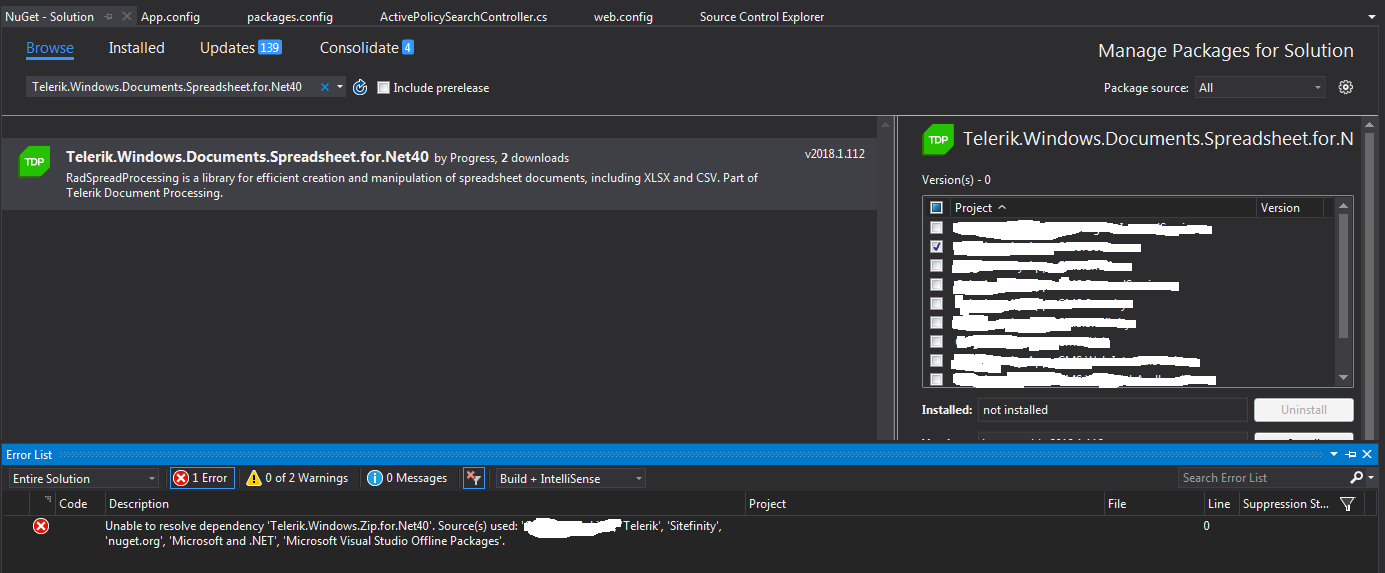Open the Package source dropdown

pos(1260,88)
